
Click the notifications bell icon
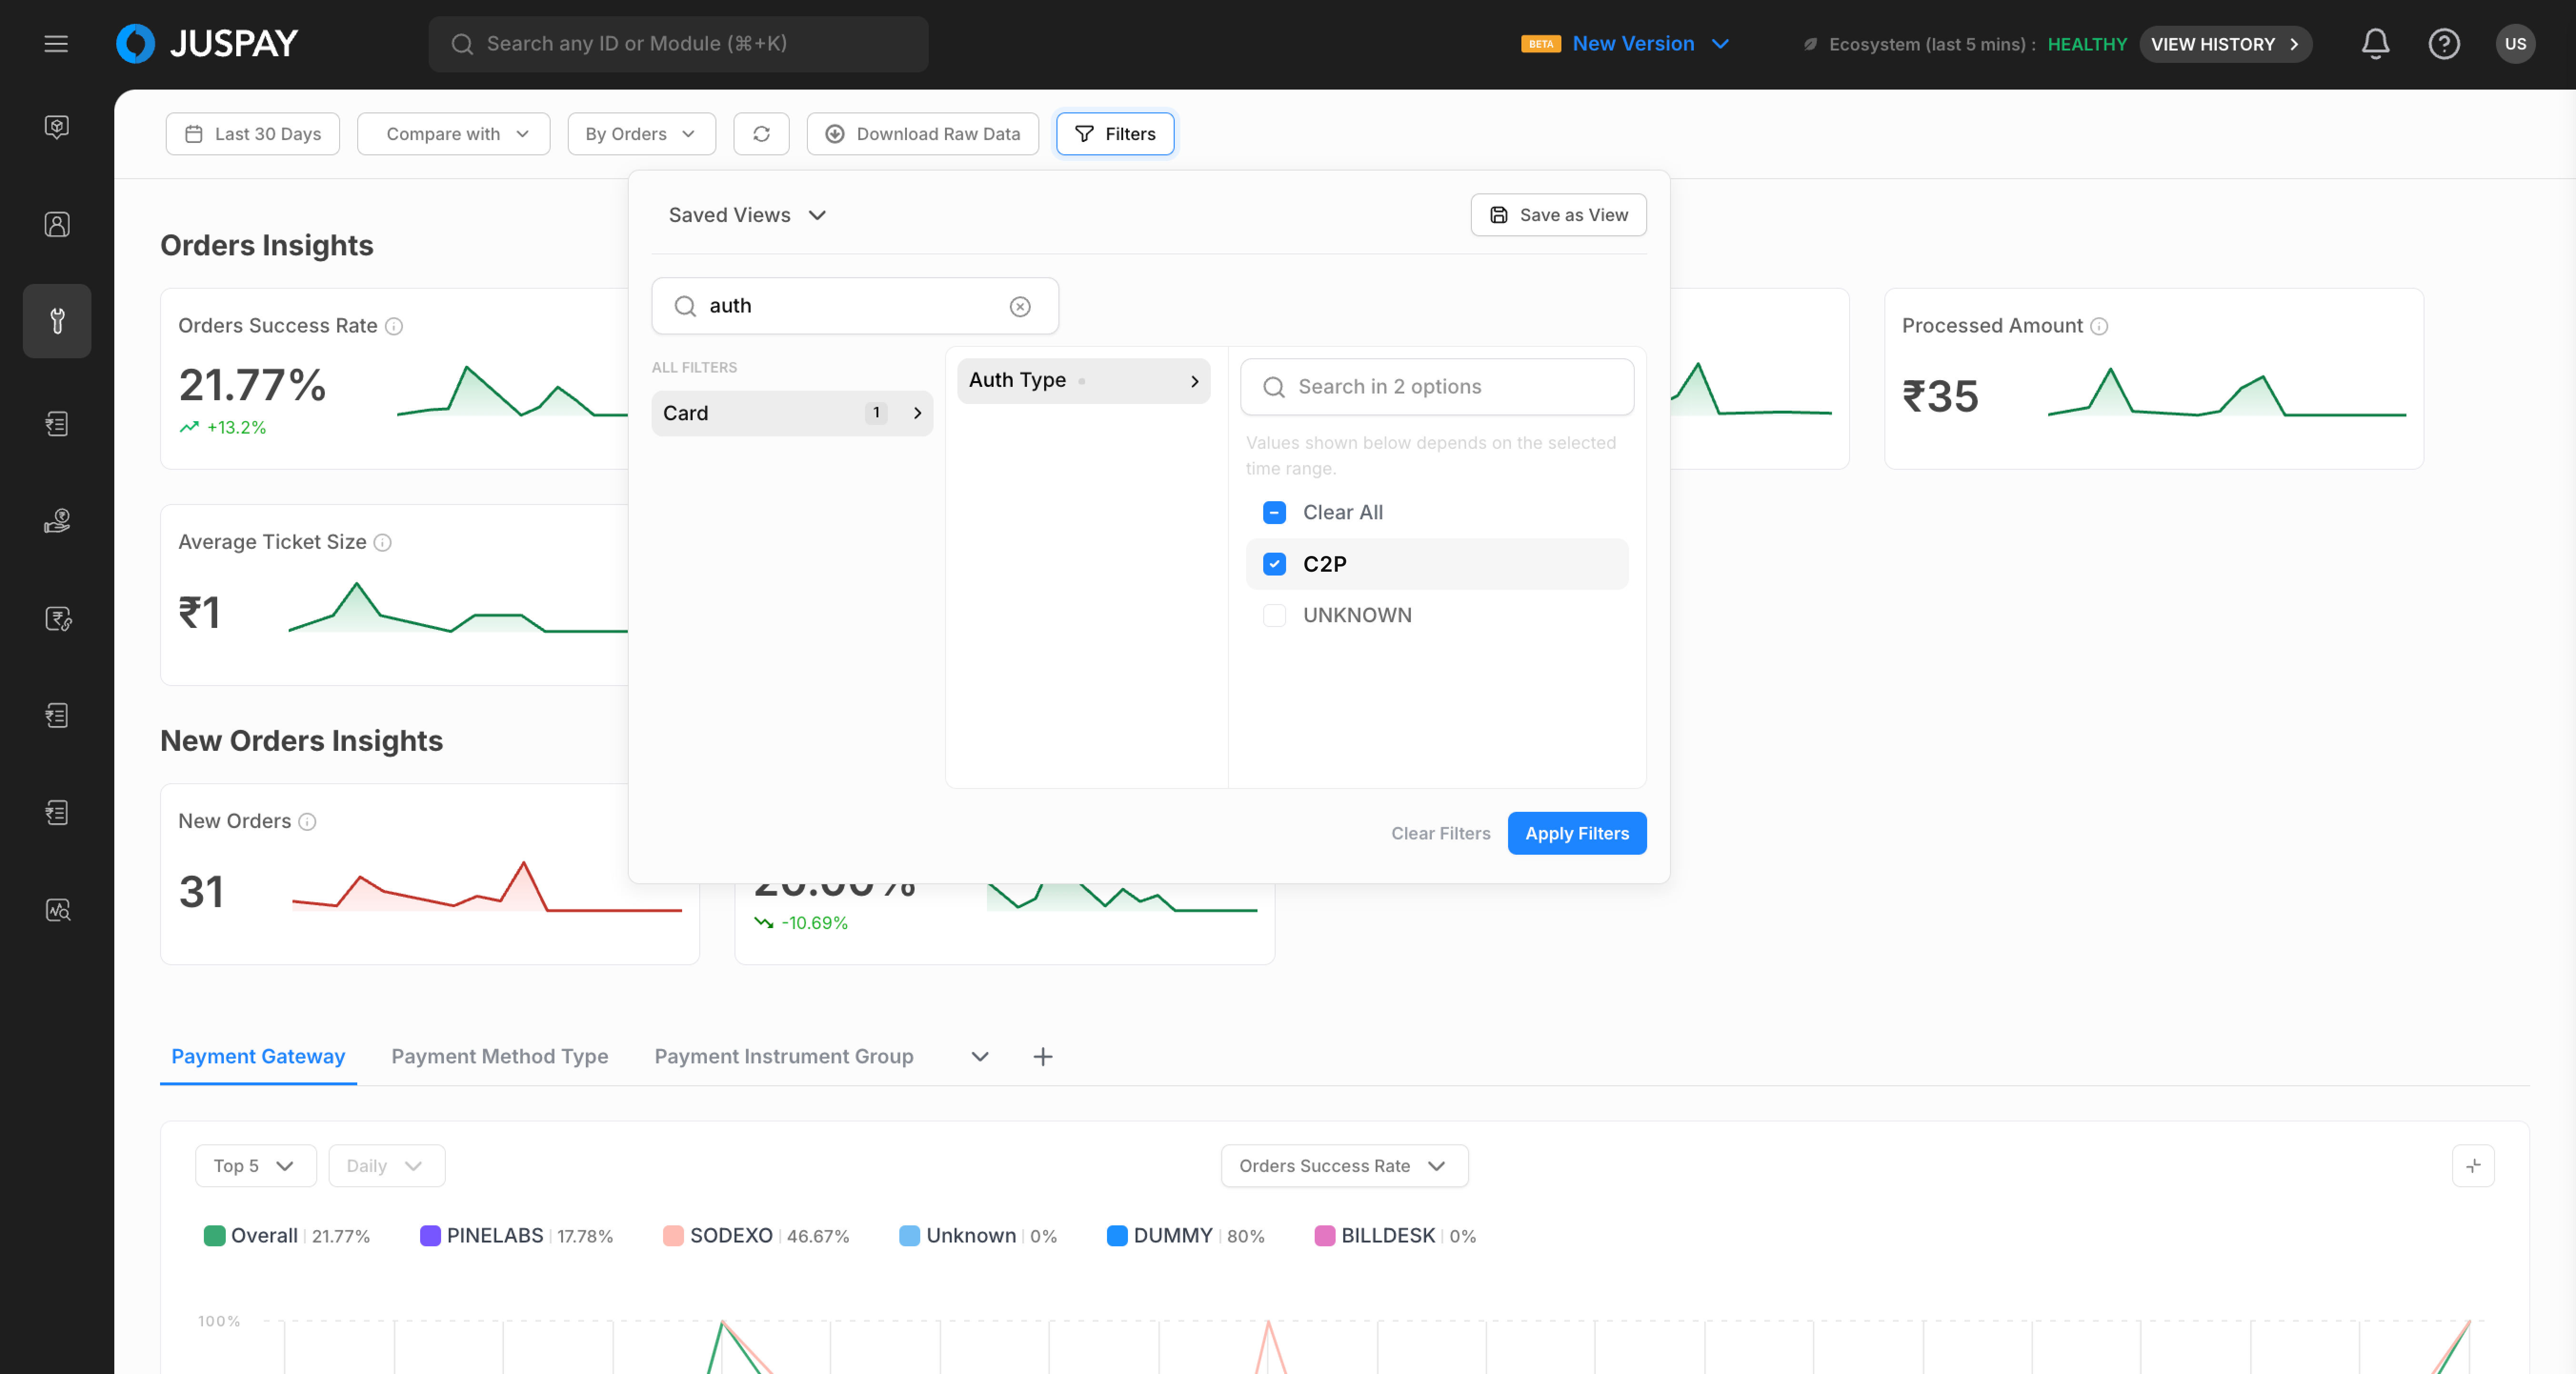click(2375, 44)
